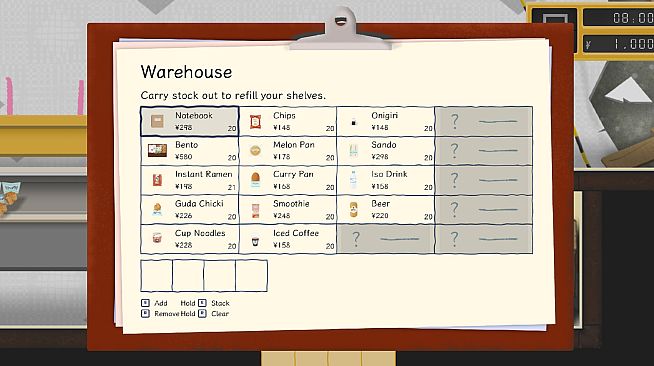Select the Onigiri stock entry
Viewport: 654px width, 366px height.
pyautogui.click(x=386, y=121)
